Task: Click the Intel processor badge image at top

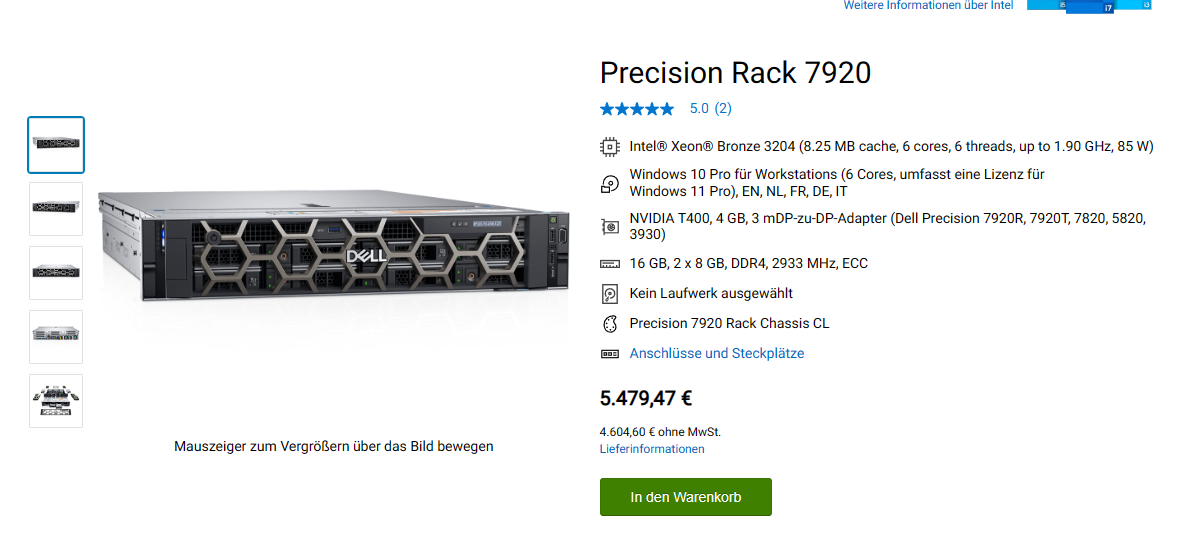Action: click(x=1089, y=6)
